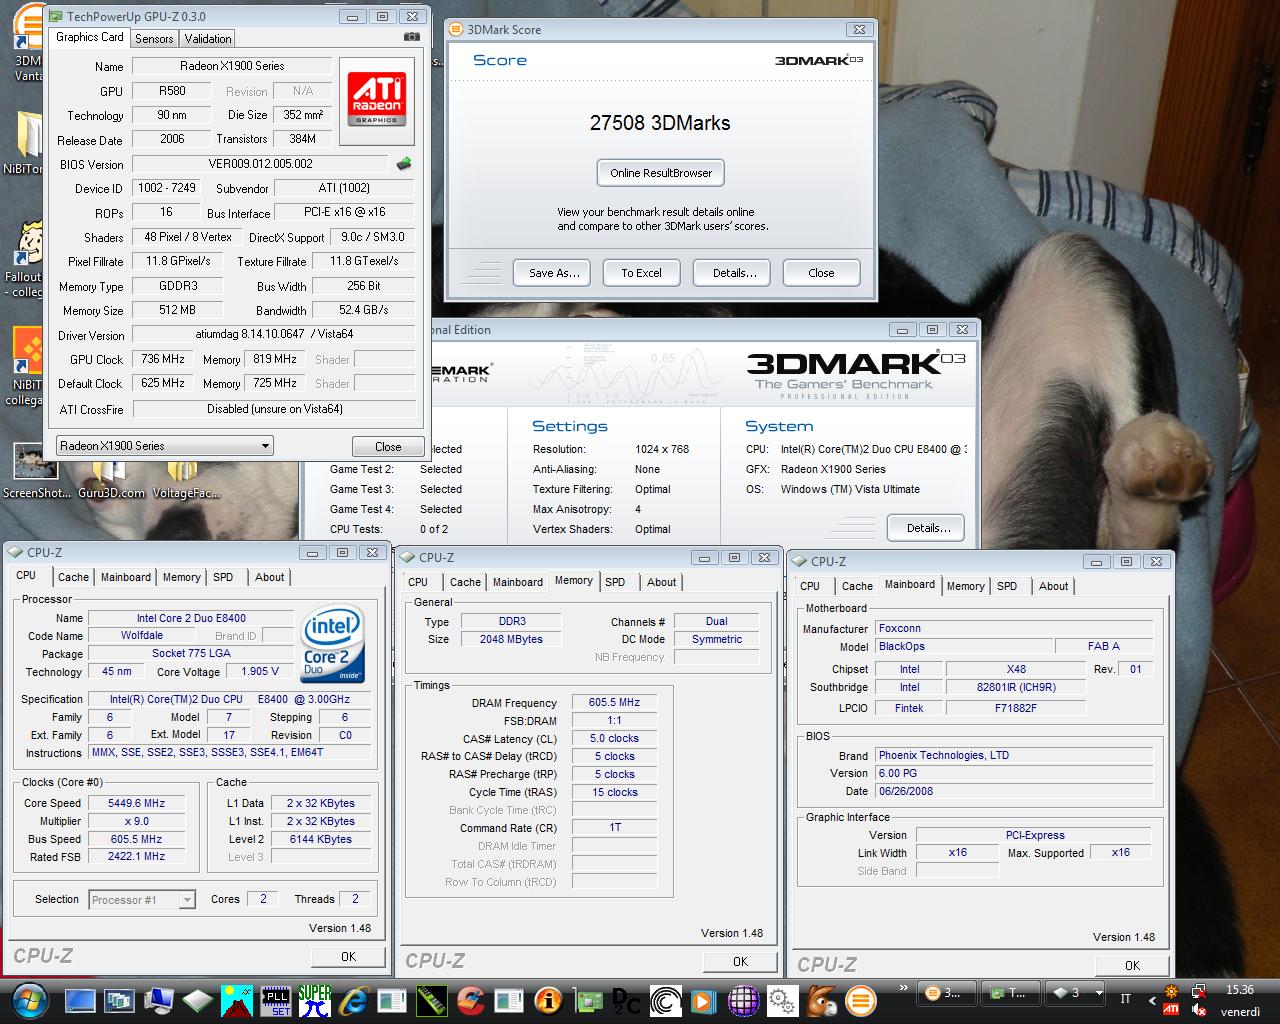Click the DRAM Frequency 605.5 MHz value
Viewport: 1280px width, 1024px height.
[614, 703]
